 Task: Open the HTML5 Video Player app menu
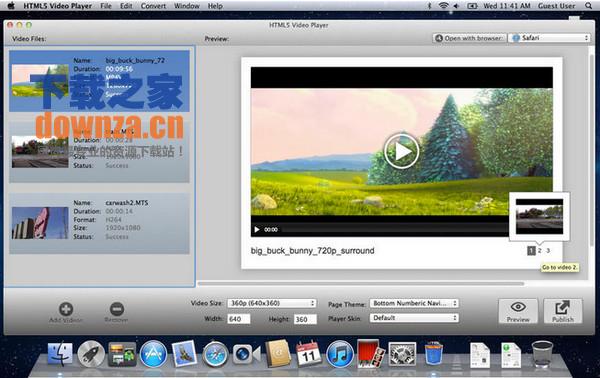[57, 6]
